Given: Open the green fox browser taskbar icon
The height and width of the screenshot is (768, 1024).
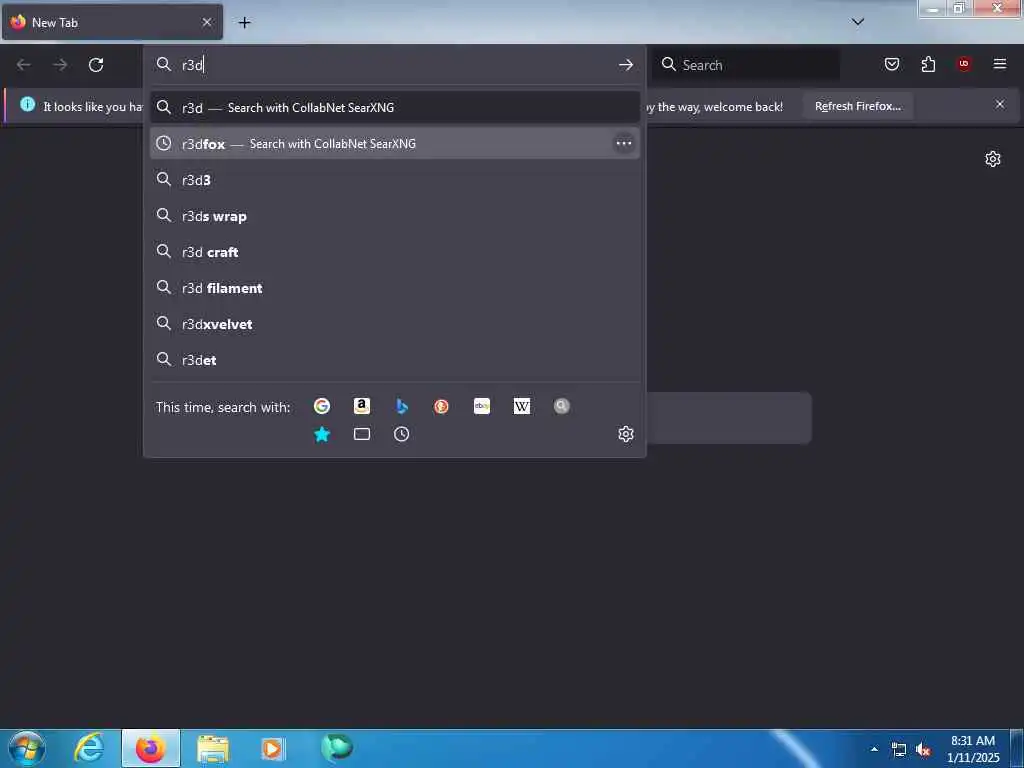Looking at the screenshot, I should pyautogui.click(x=337, y=748).
